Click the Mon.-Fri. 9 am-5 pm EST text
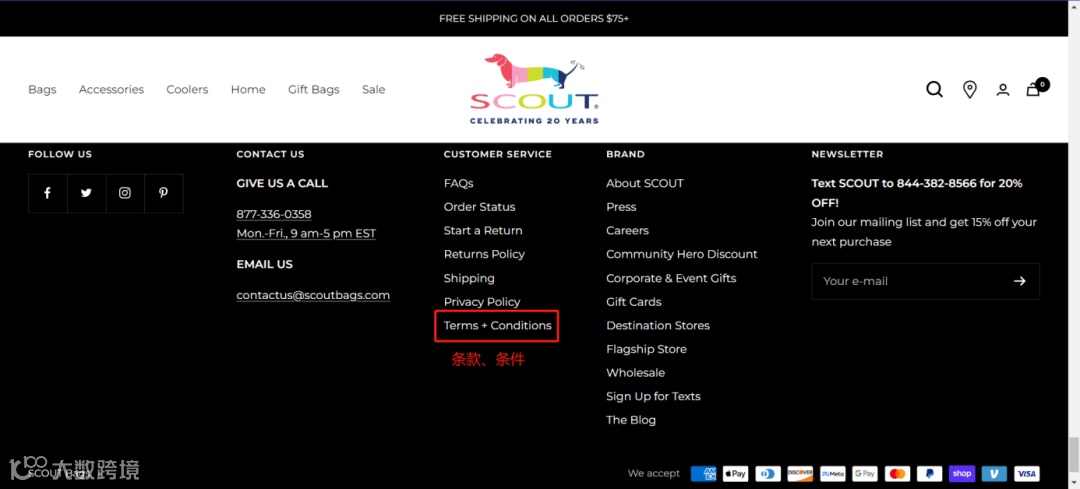1080x489 pixels. [306, 233]
